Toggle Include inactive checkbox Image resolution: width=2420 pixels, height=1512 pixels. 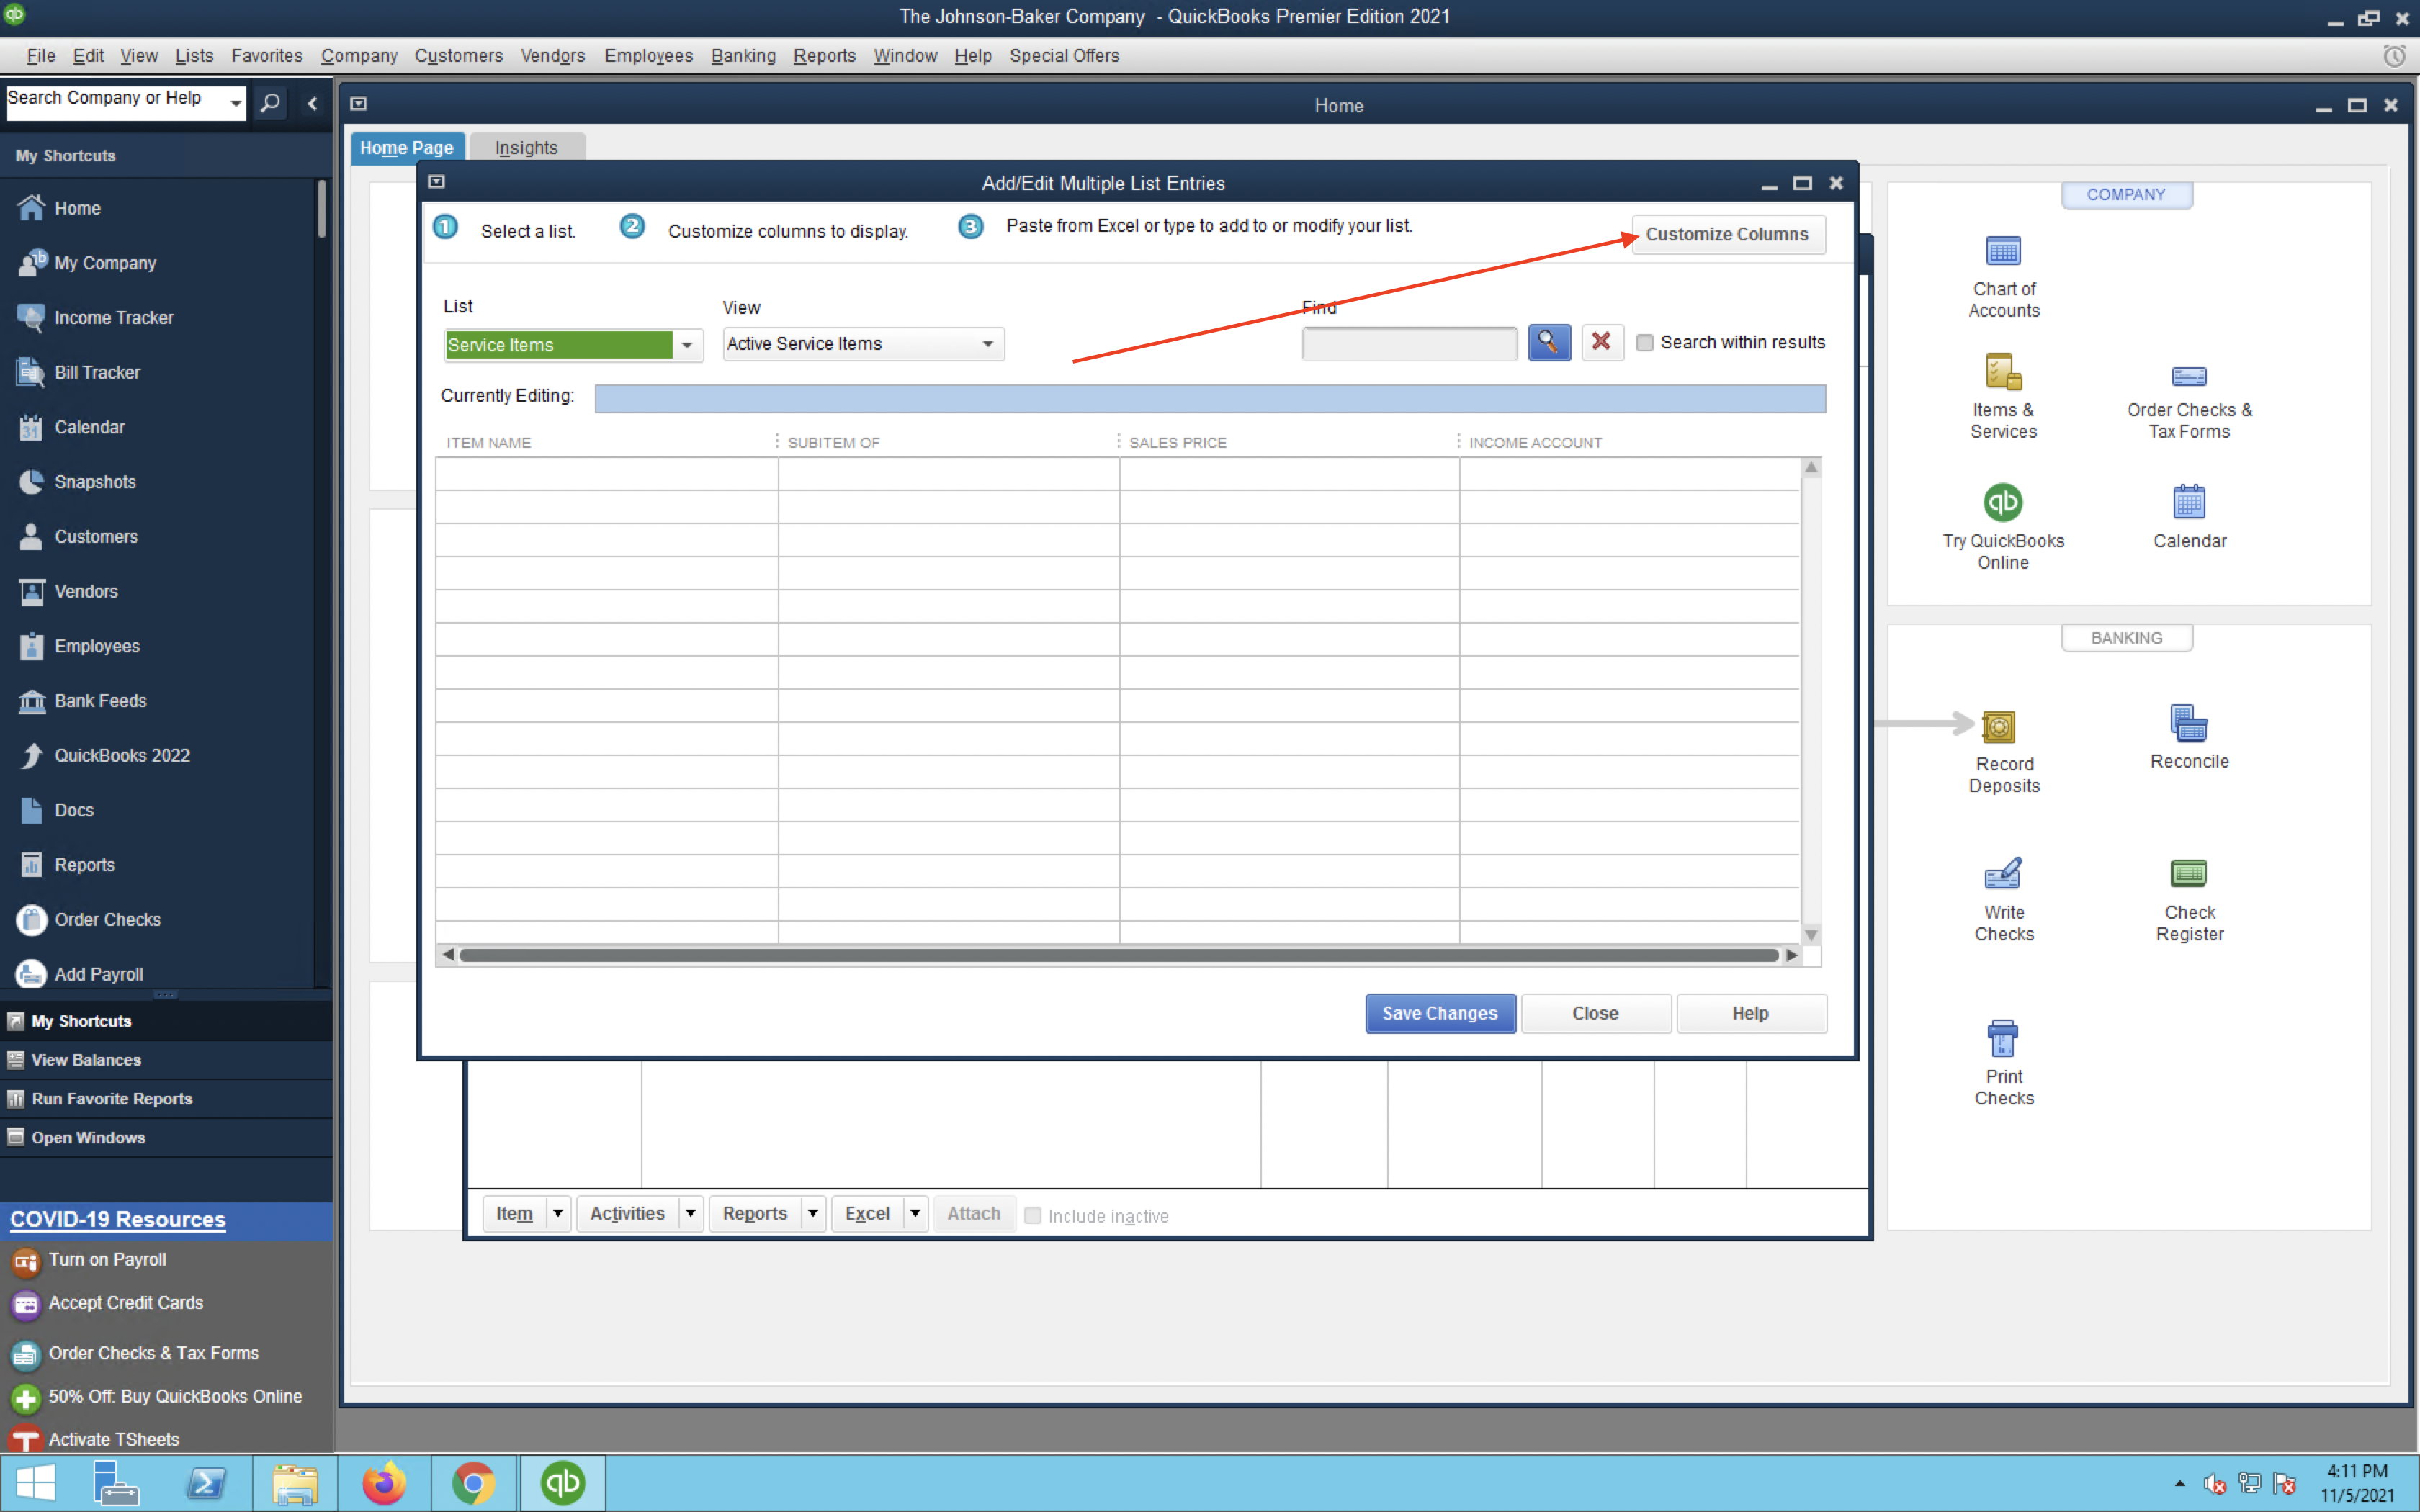(1033, 1216)
